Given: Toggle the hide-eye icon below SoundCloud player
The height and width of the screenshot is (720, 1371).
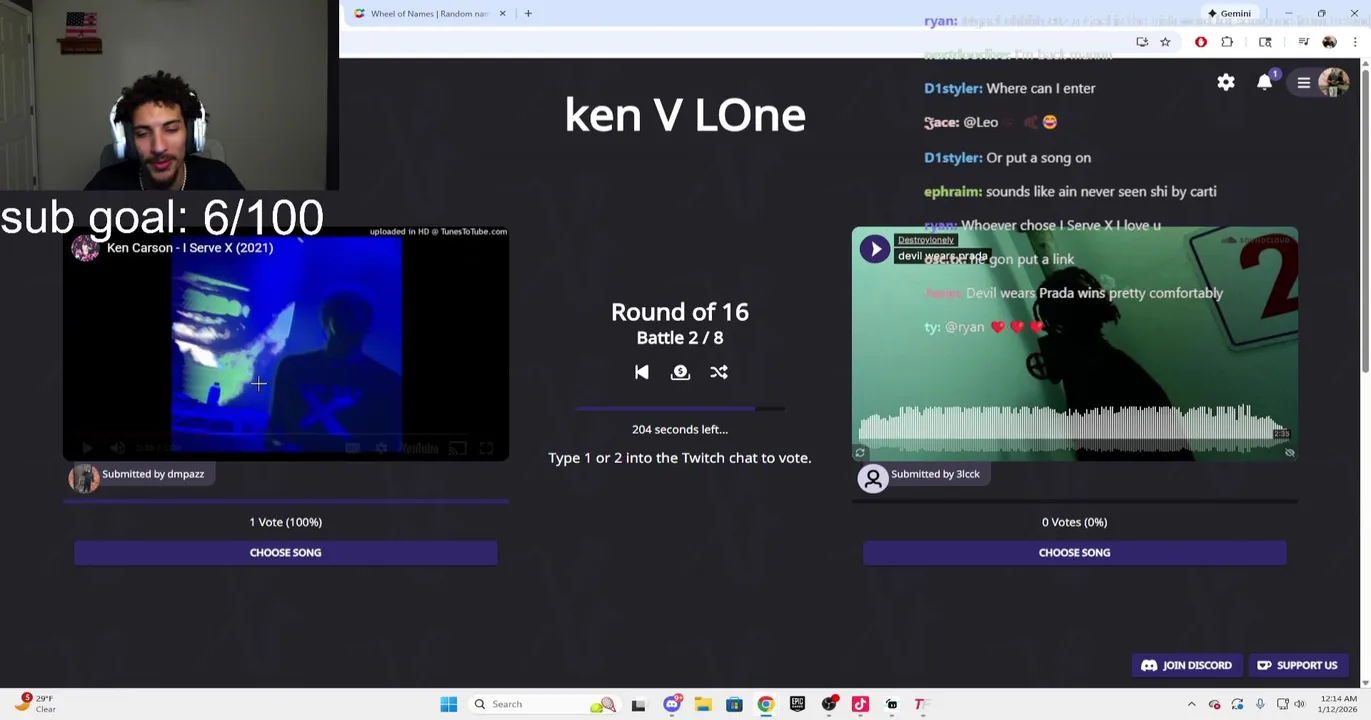Looking at the screenshot, I should pos(1290,453).
